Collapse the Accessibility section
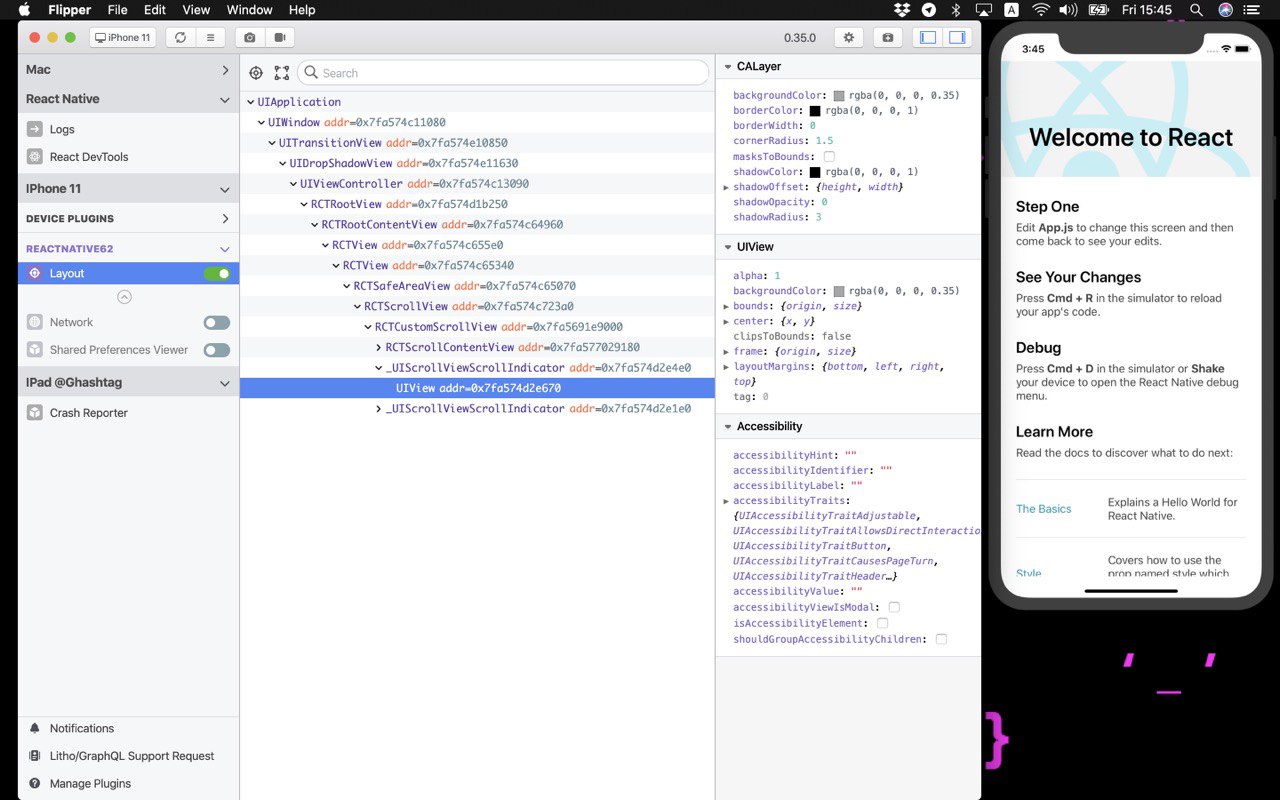 [727, 427]
